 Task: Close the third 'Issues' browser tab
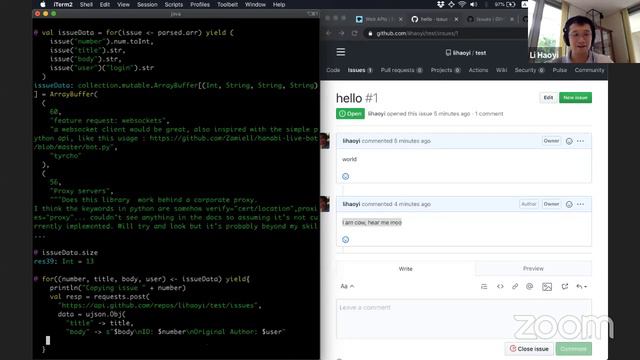click(512, 19)
